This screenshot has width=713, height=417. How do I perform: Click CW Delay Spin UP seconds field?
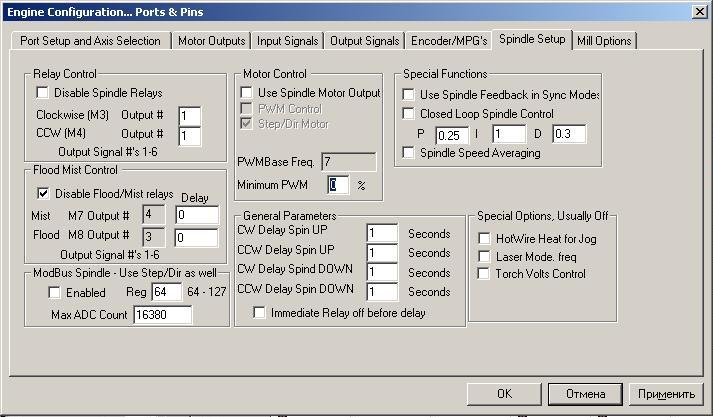[x=382, y=233]
